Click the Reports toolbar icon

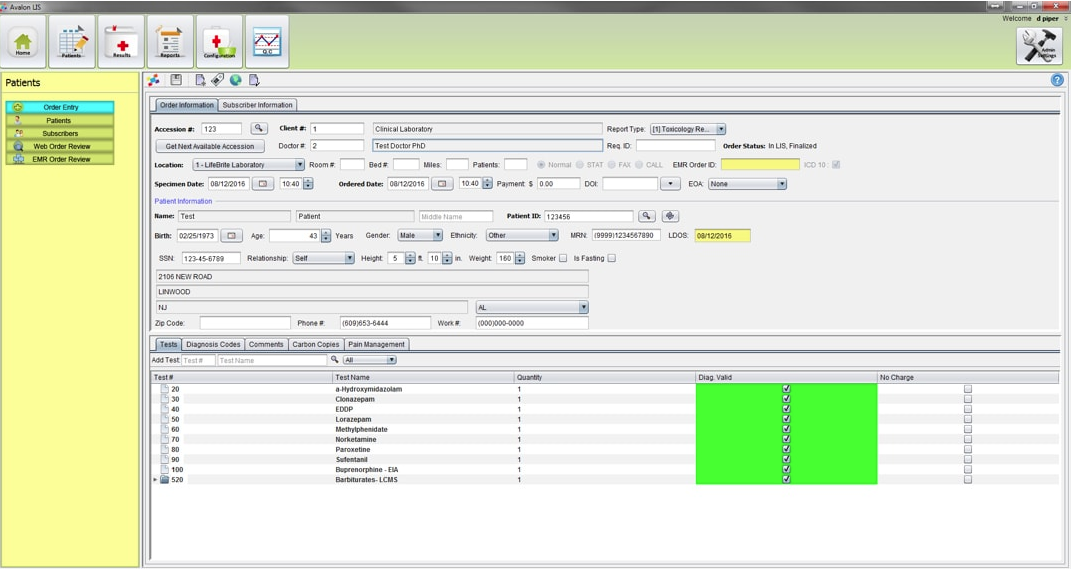170,42
